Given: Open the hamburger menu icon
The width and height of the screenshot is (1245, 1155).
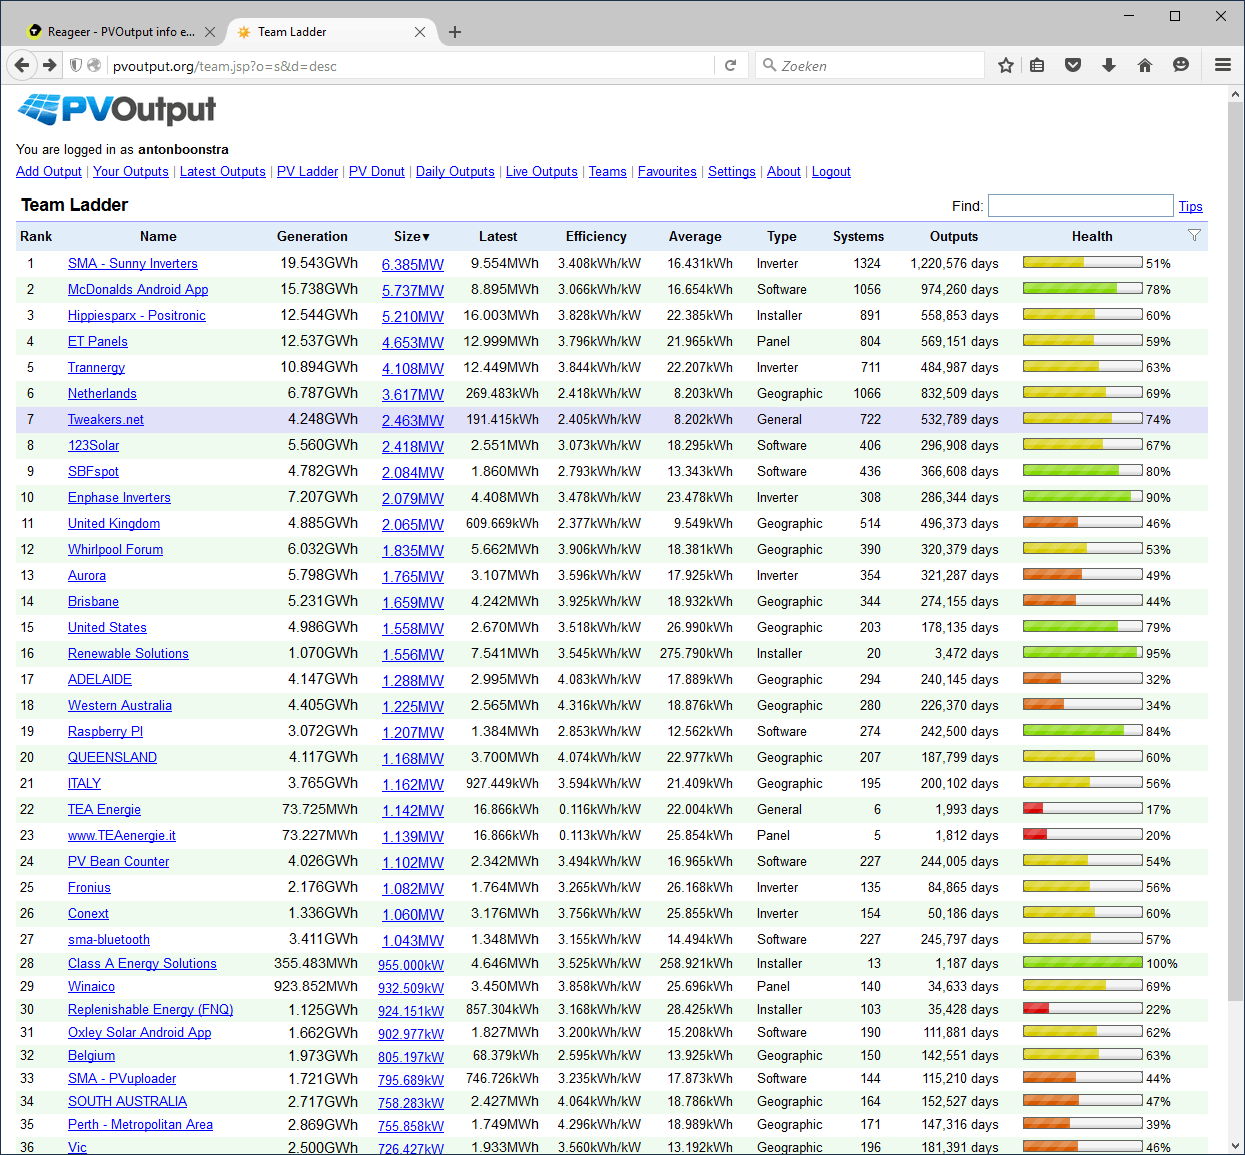Looking at the screenshot, I should [x=1222, y=65].
